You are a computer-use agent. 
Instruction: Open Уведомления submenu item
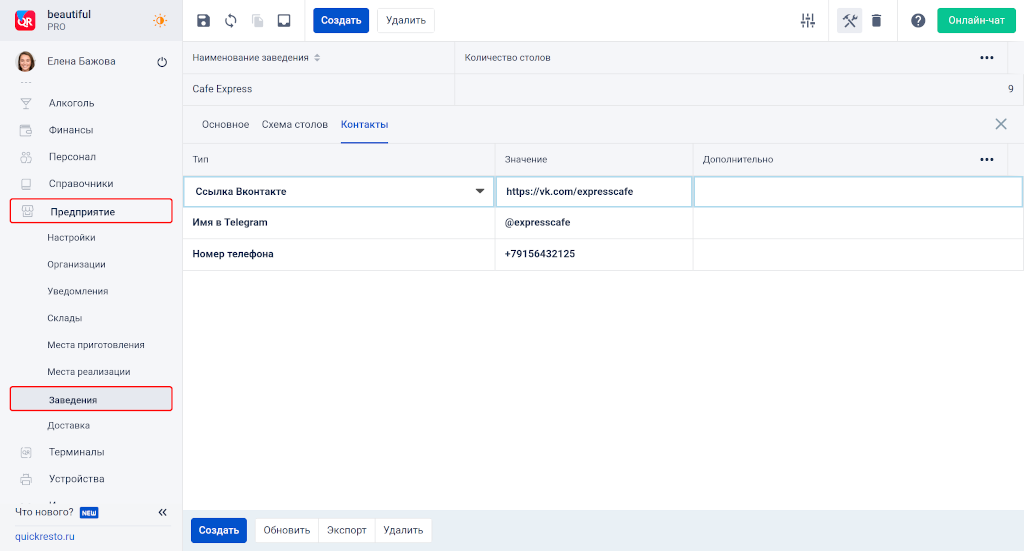click(x=78, y=291)
